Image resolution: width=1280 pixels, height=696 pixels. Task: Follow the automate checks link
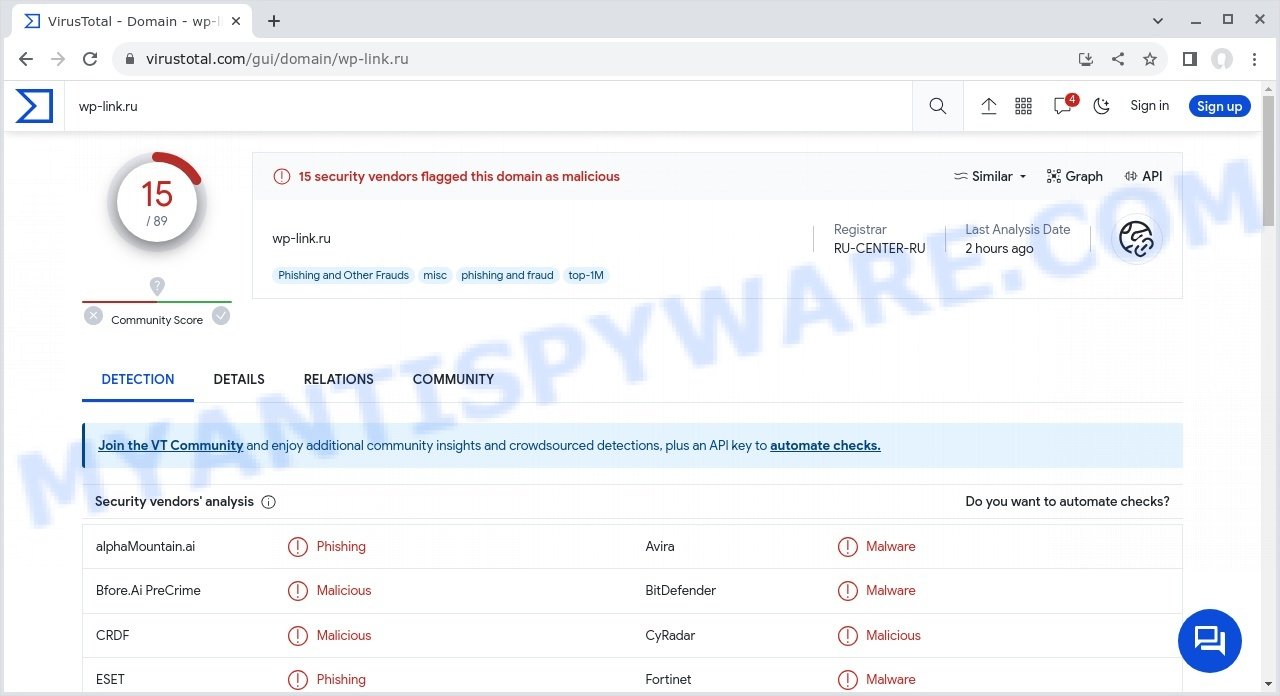pyautogui.click(x=825, y=446)
